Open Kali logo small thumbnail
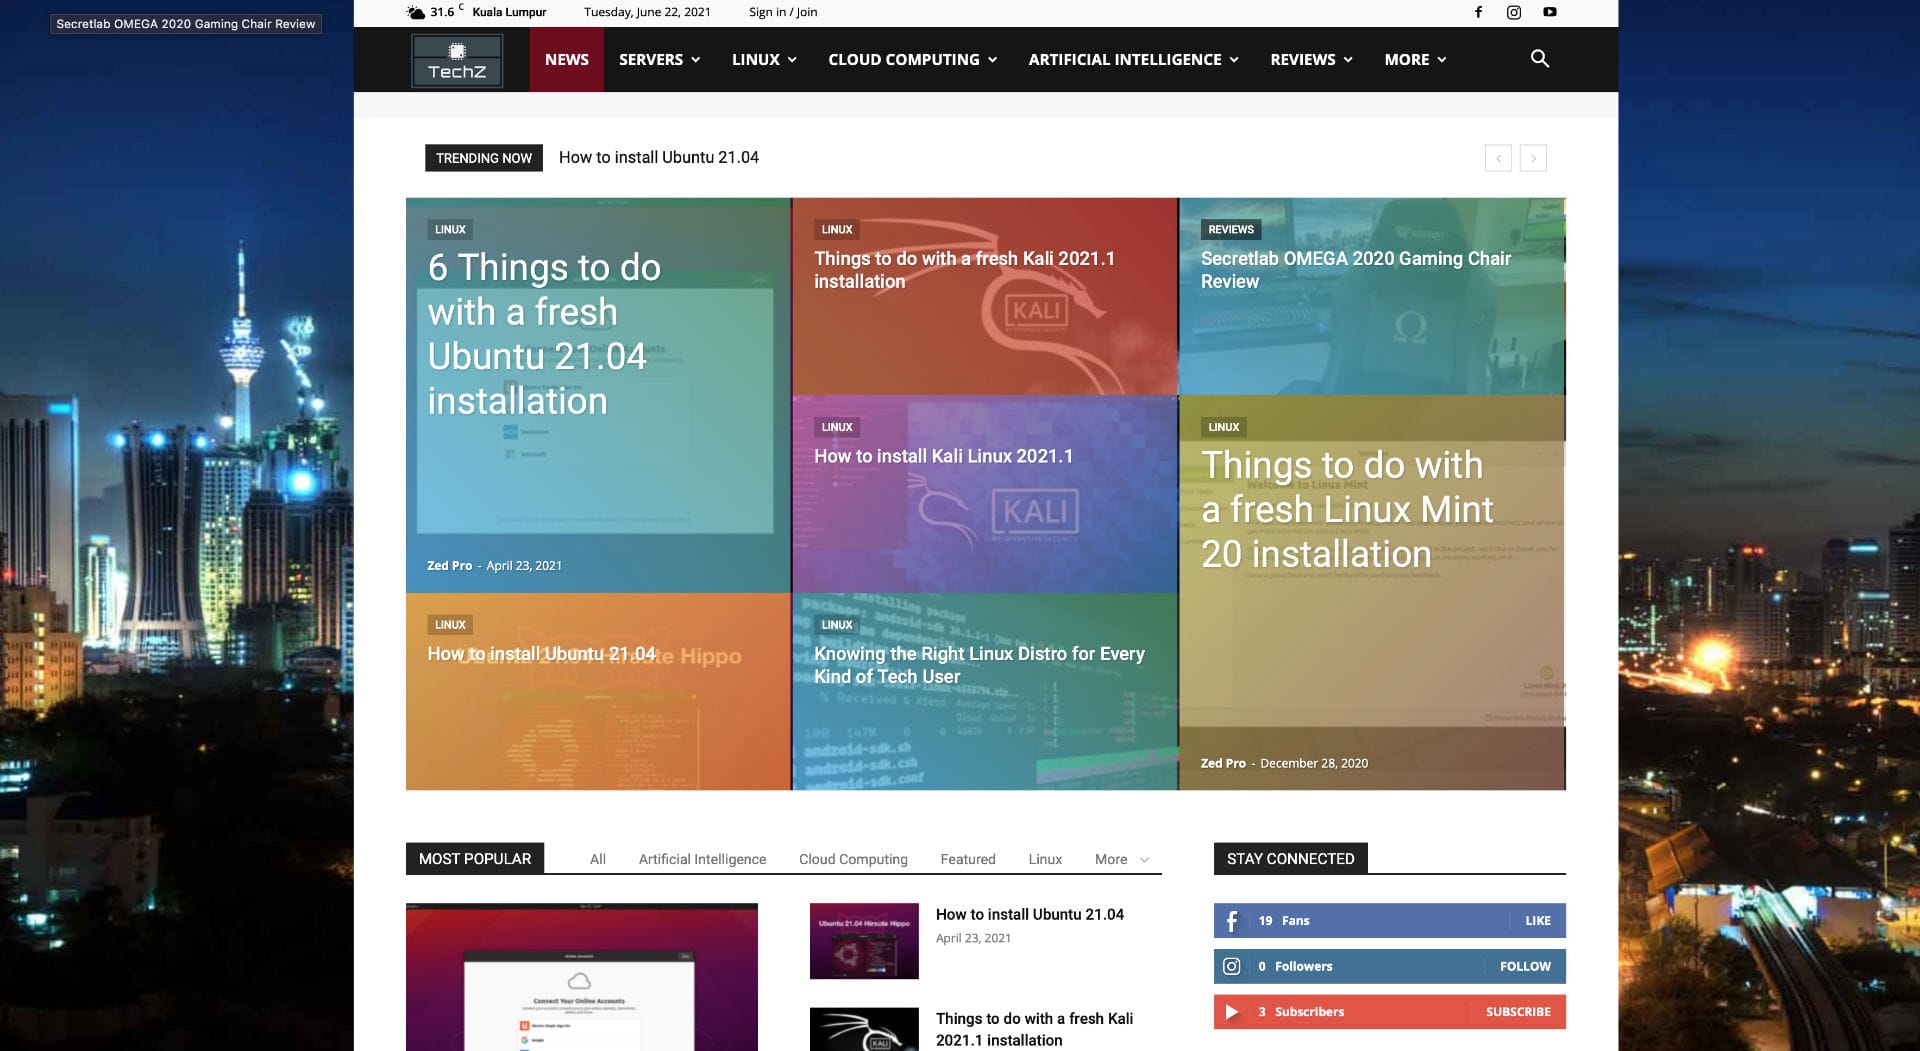Image resolution: width=1920 pixels, height=1051 pixels. (x=864, y=1029)
